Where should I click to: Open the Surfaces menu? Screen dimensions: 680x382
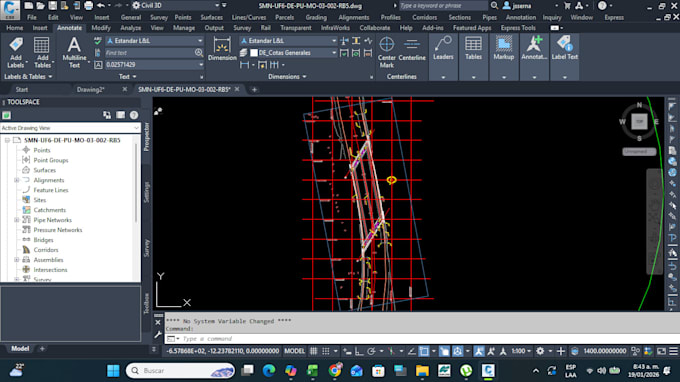(x=211, y=17)
